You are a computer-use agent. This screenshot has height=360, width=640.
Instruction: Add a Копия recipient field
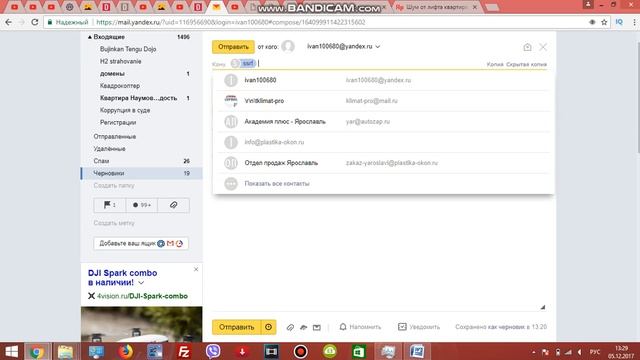click(x=495, y=64)
